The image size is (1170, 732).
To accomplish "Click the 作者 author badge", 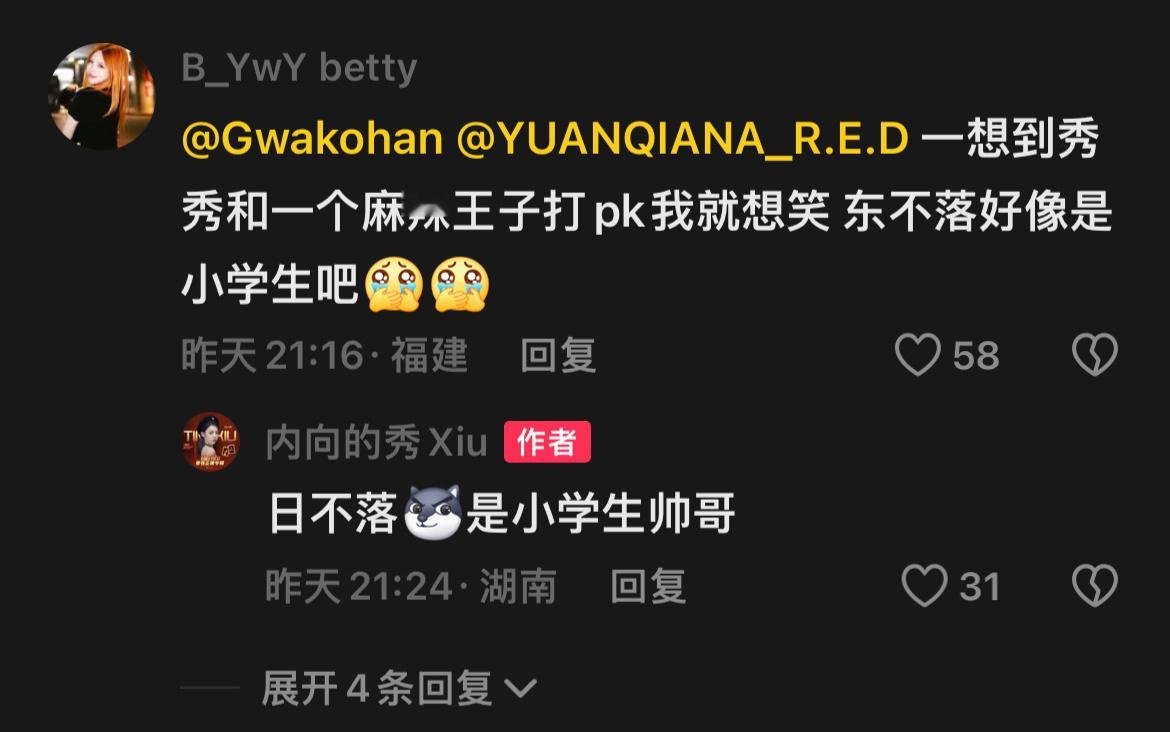I will (x=547, y=442).
